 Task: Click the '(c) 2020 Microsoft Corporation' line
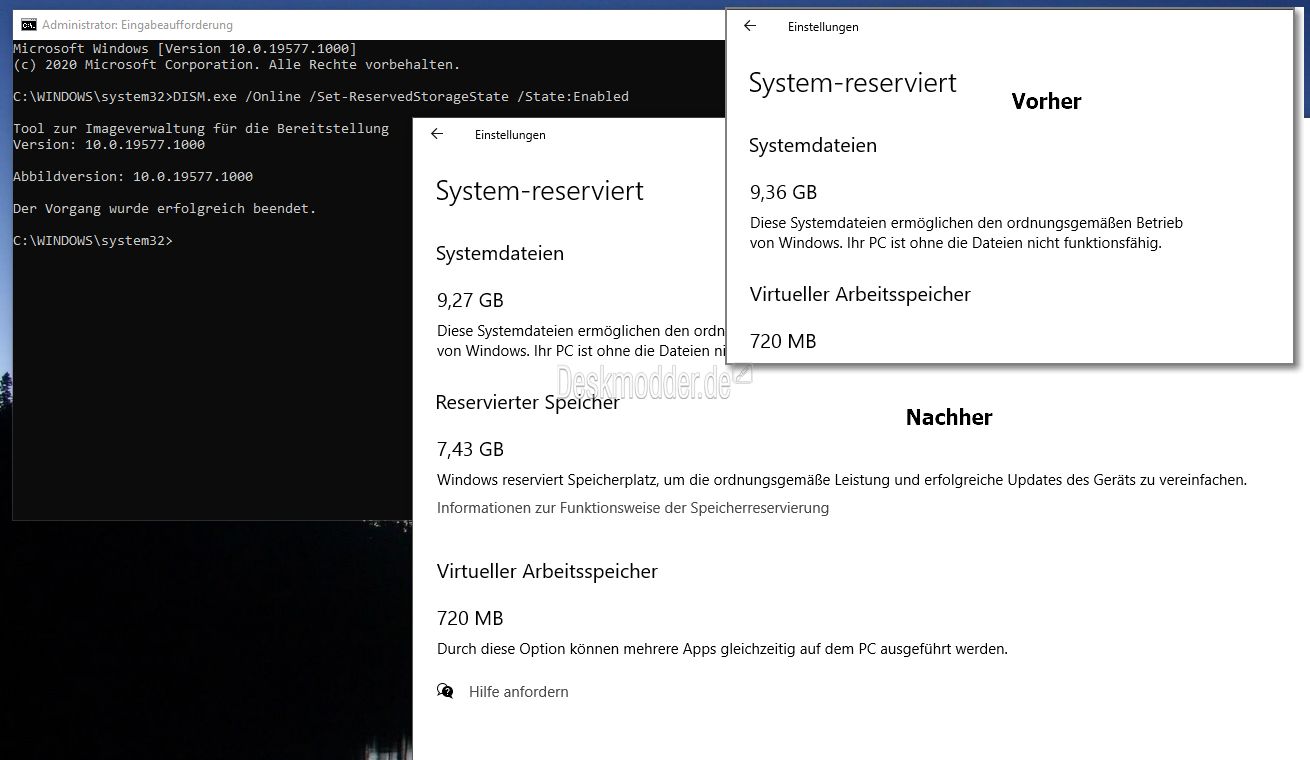[237, 65]
